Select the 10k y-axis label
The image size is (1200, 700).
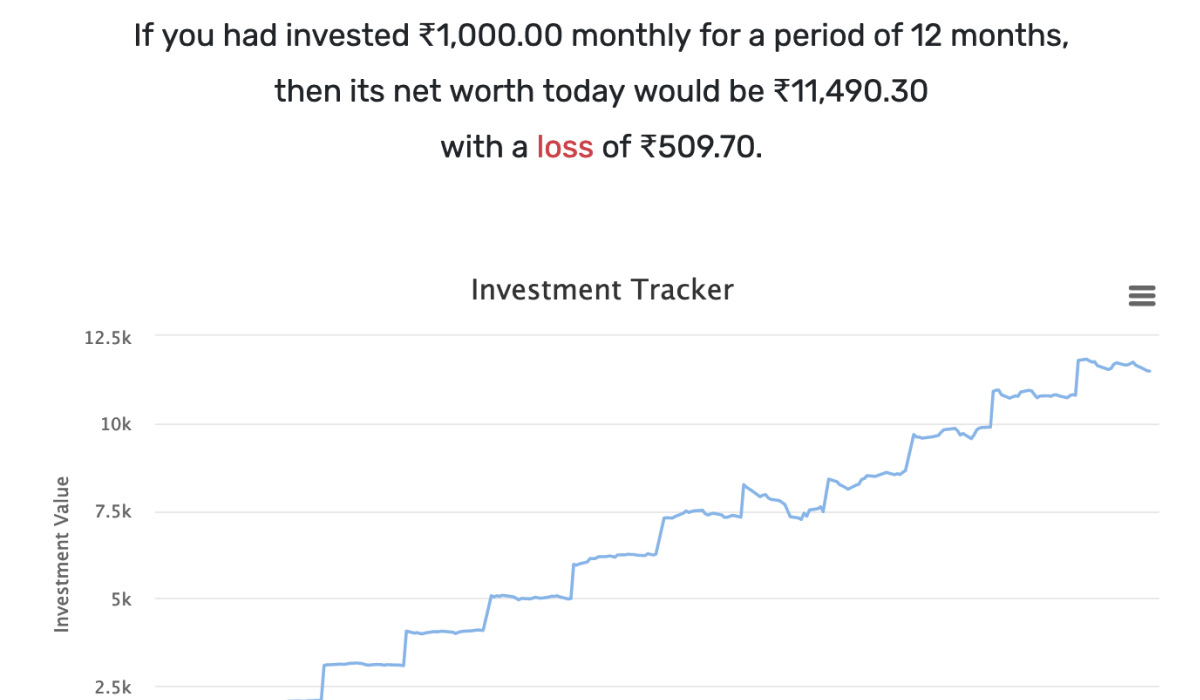point(116,423)
